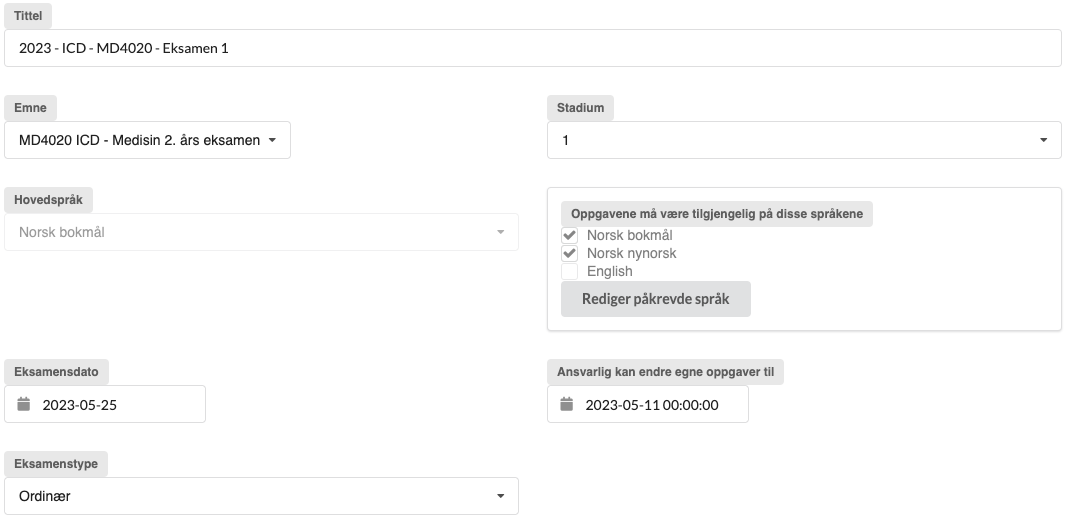Toggle the Norsk nynorsk checkbox
Image resolution: width=1065 pixels, height=520 pixels.
tap(570, 253)
